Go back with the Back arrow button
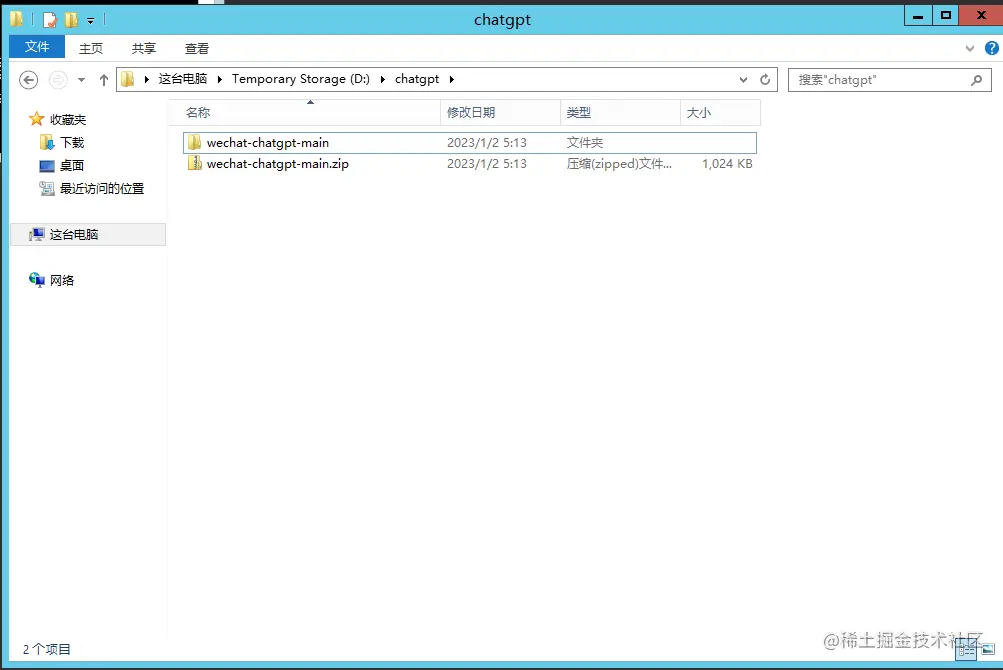Viewport: 1003px width, 670px height. 28,80
